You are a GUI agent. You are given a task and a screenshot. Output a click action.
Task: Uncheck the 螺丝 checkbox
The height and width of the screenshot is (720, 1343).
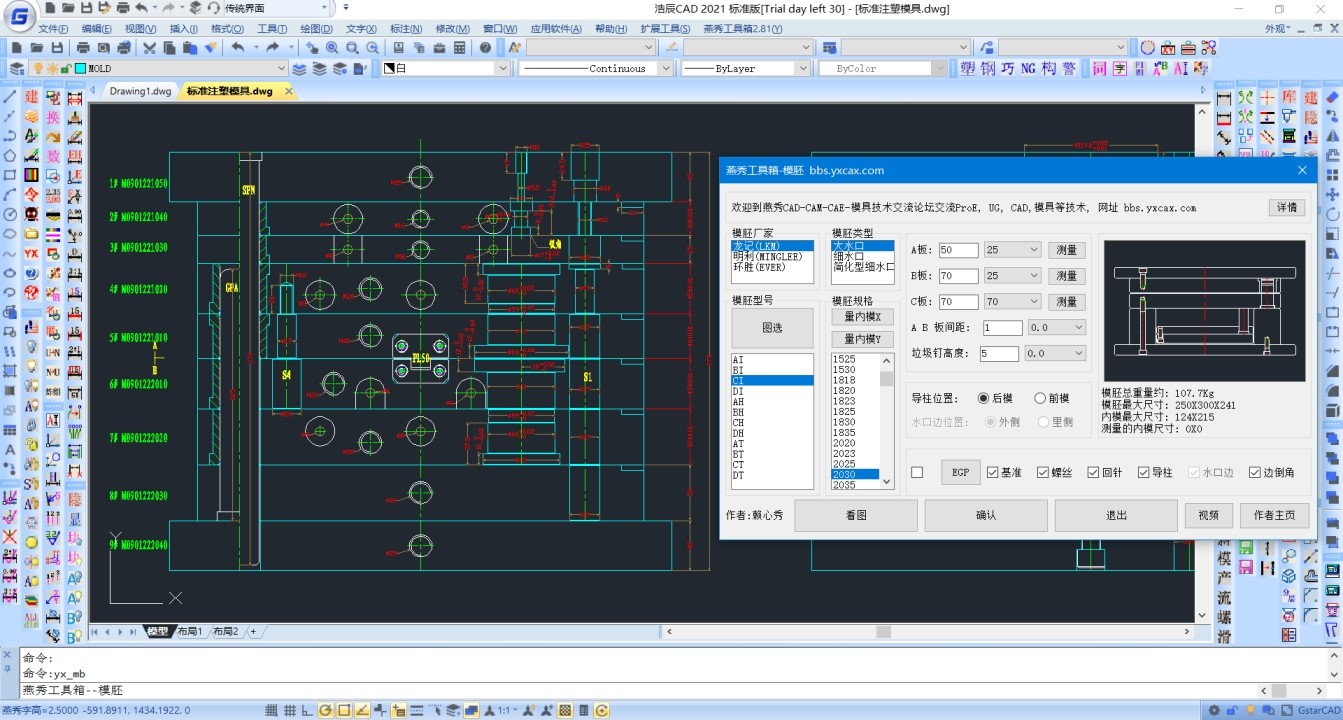(x=1043, y=472)
